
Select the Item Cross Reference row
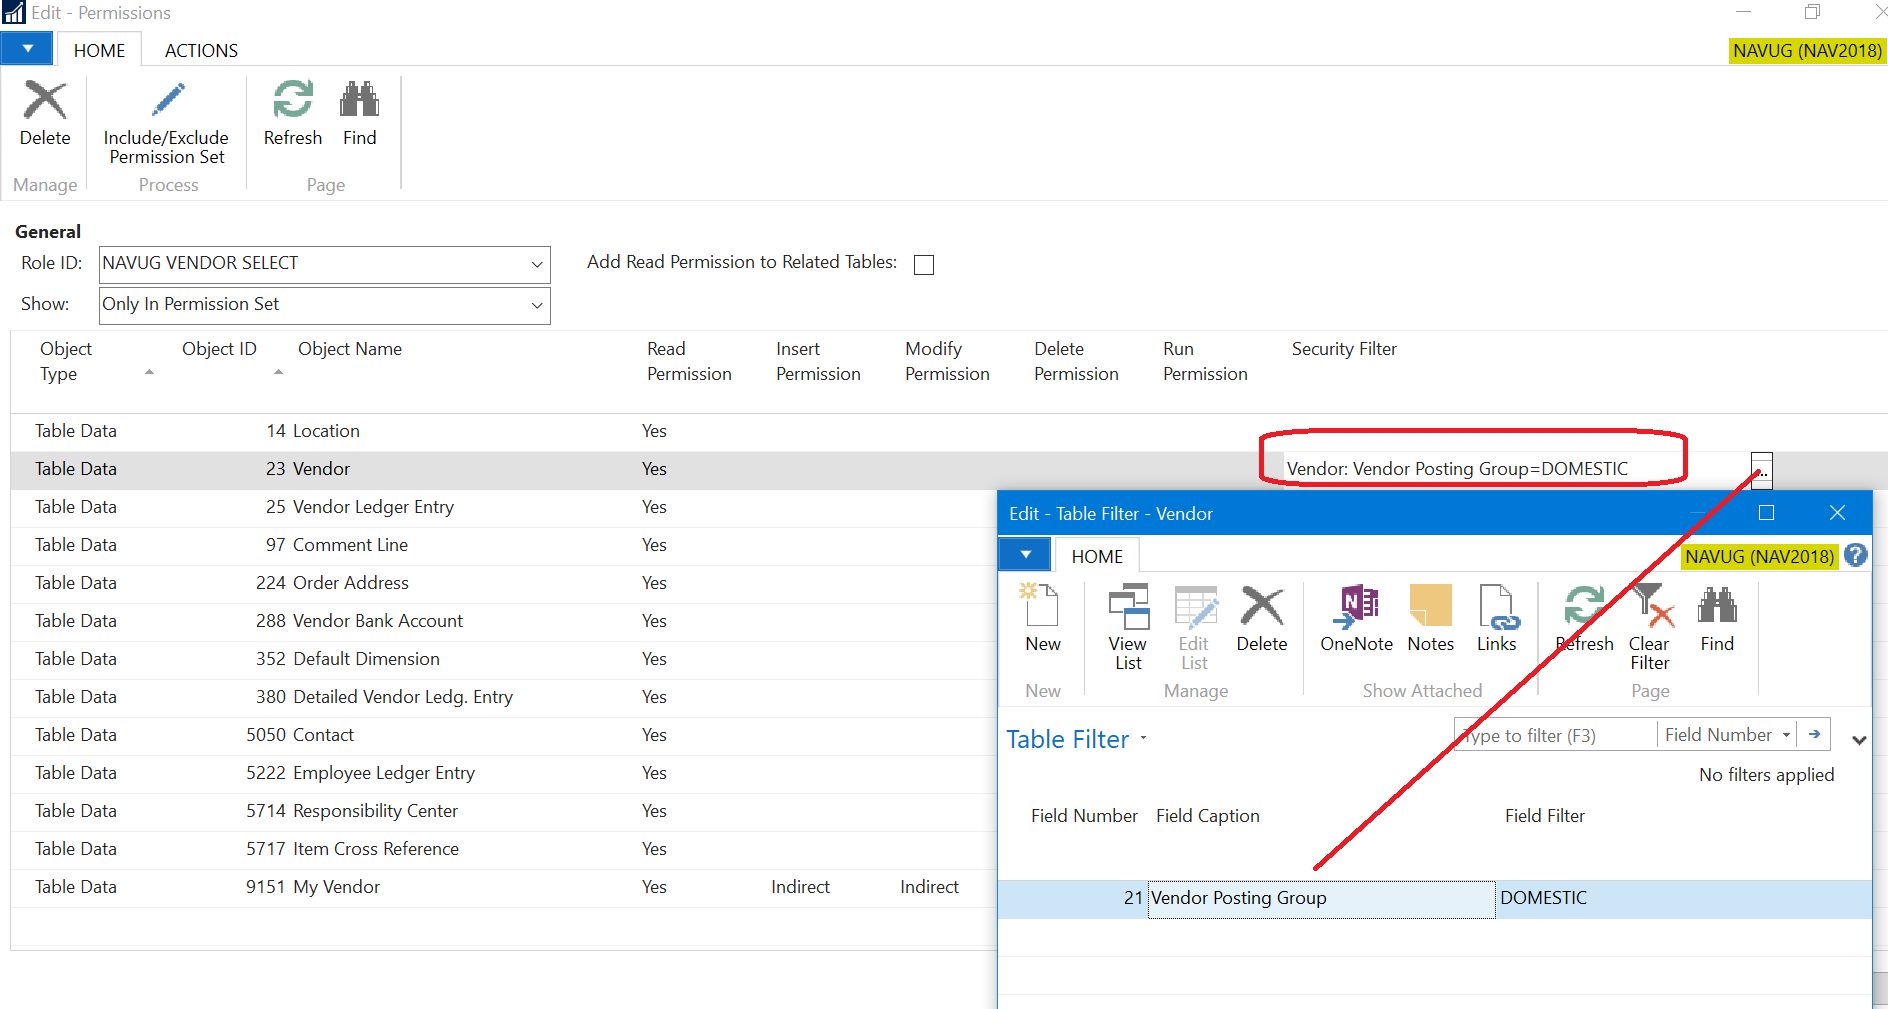pyautogui.click(x=503, y=849)
